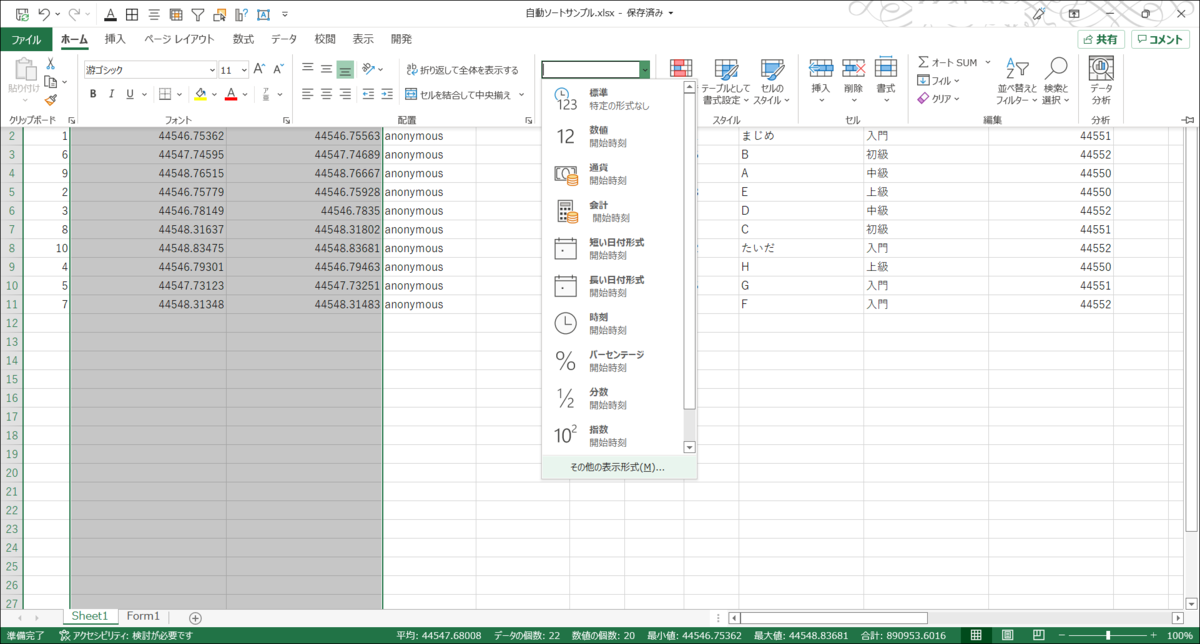Click the Increase indent icon
The height and width of the screenshot is (644, 1200).
(x=388, y=95)
